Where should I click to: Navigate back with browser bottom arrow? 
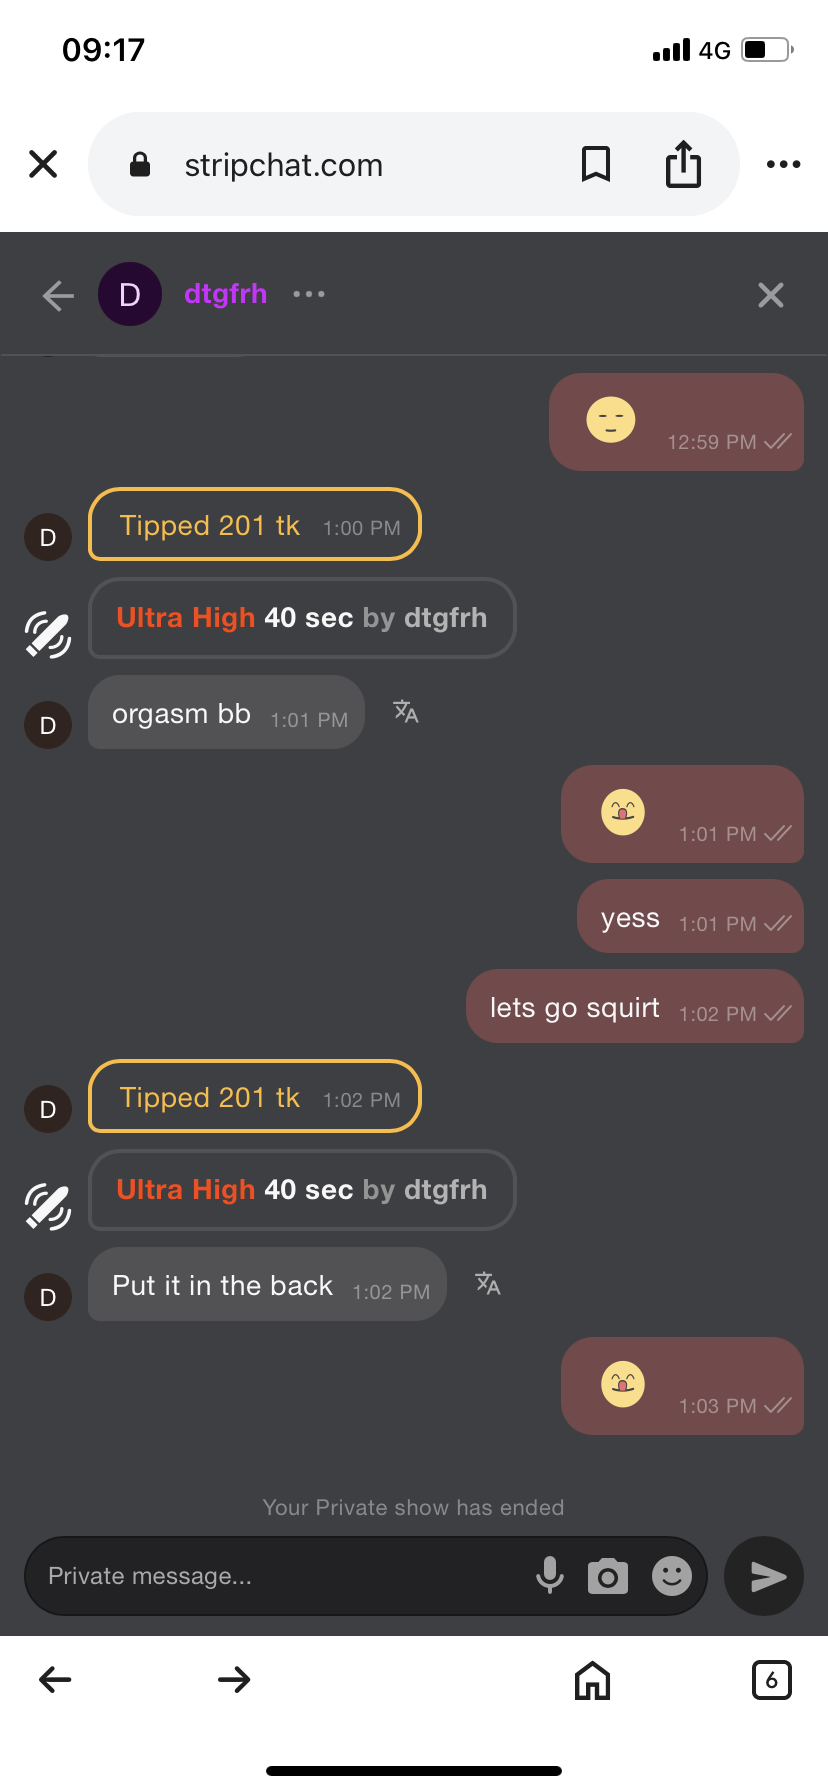click(x=55, y=1680)
